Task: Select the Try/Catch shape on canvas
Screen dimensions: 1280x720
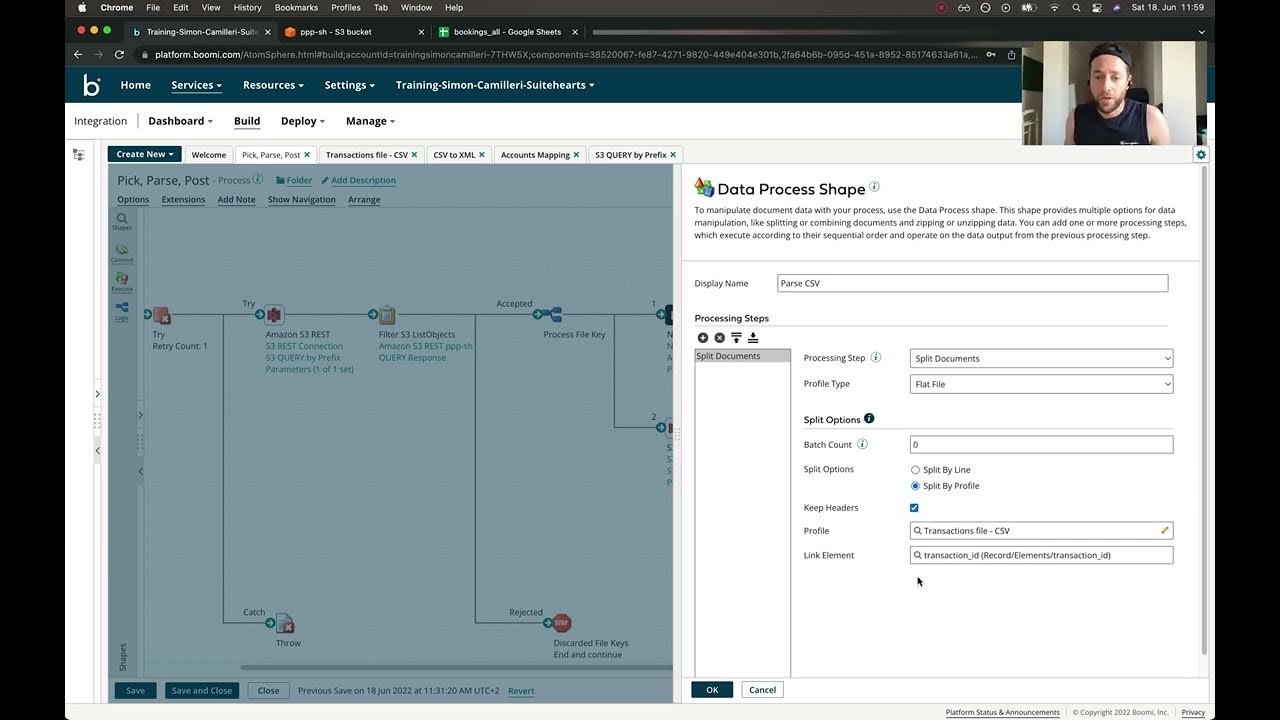Action: pos(161,315)
